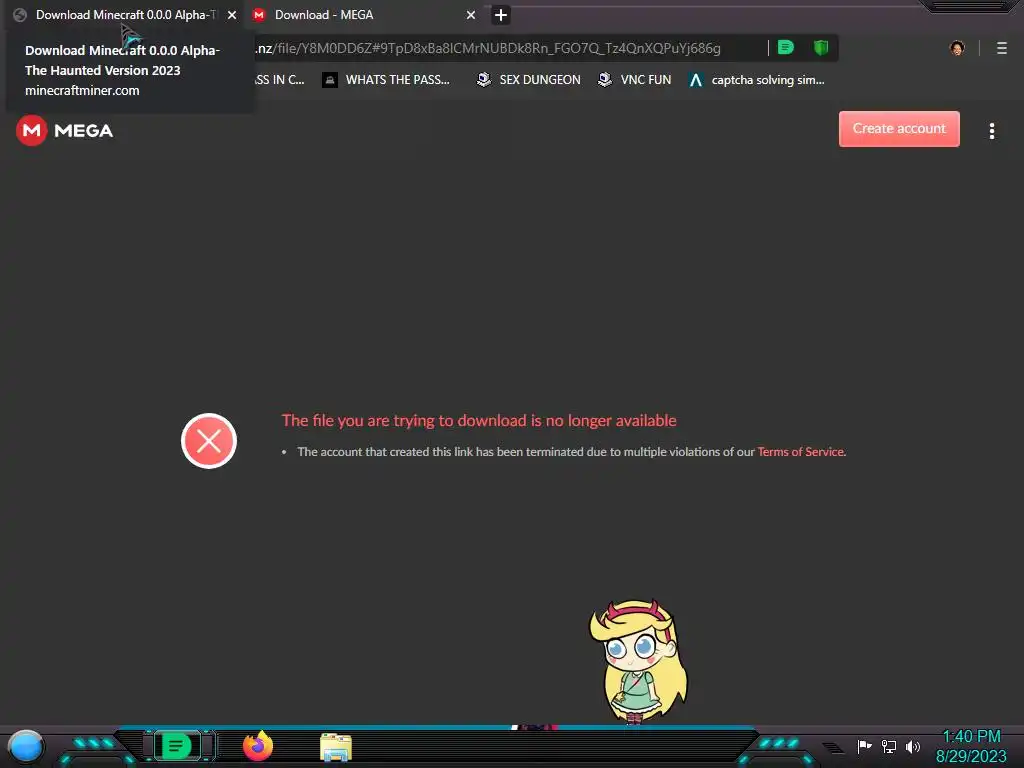Open the green browser app on taskbar
Screen dimensions: 1024x768
(x=175, y=746)
